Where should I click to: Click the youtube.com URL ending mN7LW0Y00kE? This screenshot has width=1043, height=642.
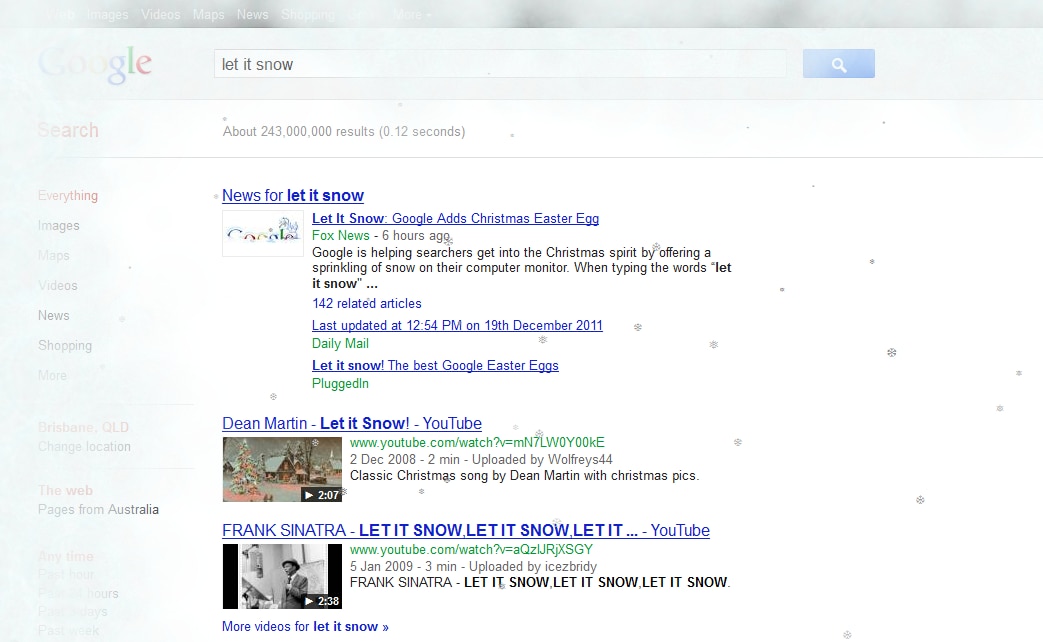(x=477, y=442)
